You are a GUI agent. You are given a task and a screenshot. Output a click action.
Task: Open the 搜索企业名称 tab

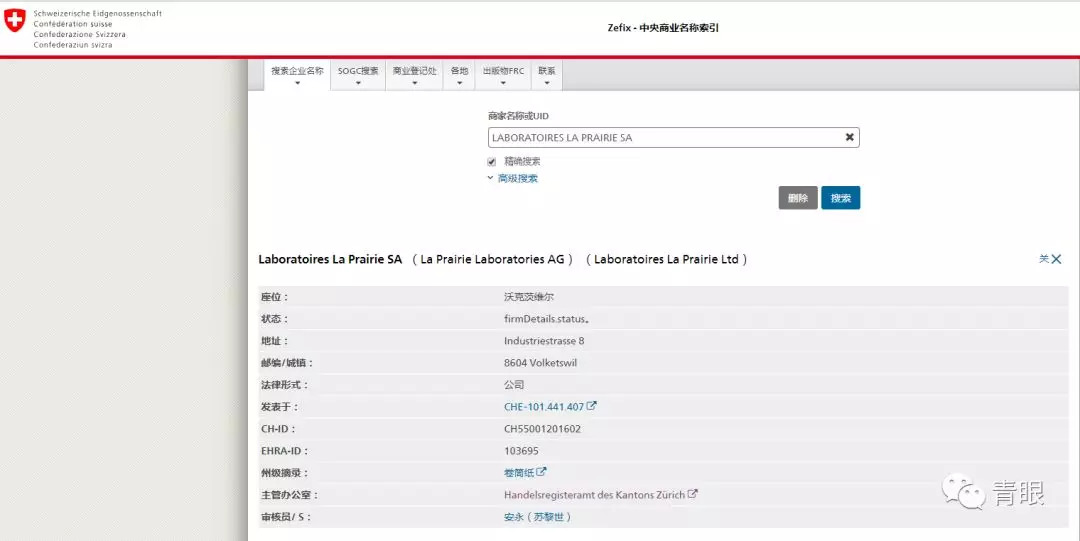coord(297,74)
